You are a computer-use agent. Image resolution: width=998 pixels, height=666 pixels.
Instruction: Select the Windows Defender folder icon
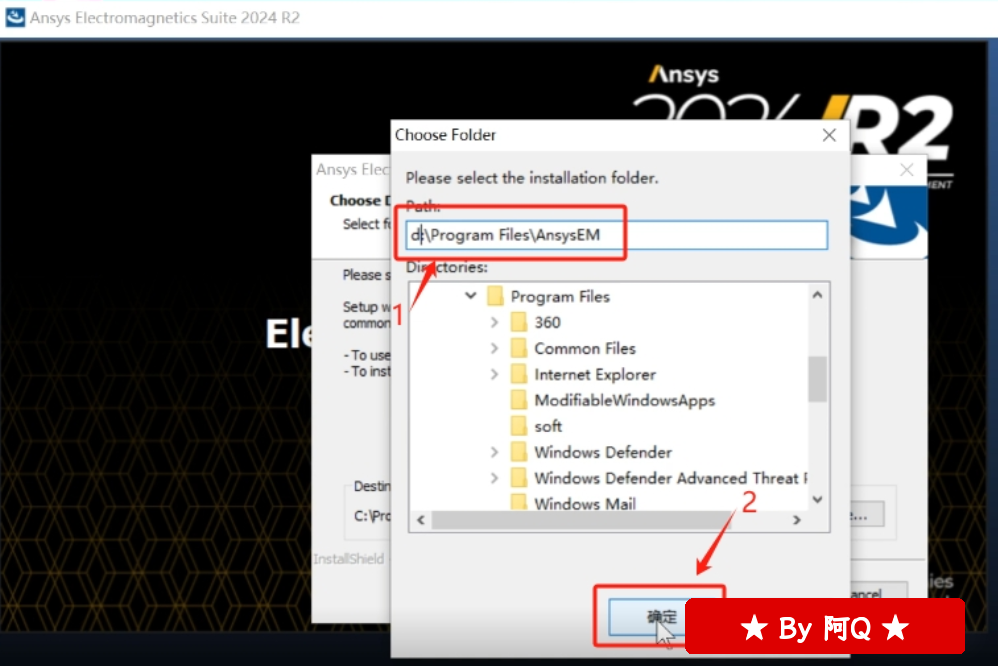coord(519,452)
